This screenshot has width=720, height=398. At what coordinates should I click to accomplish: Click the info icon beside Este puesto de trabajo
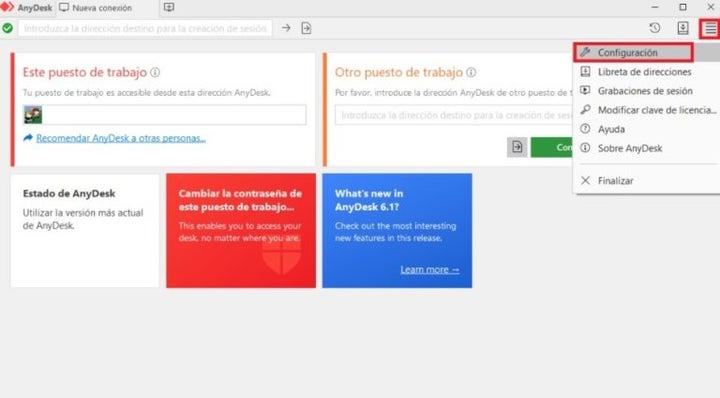[x=155, y=73]
